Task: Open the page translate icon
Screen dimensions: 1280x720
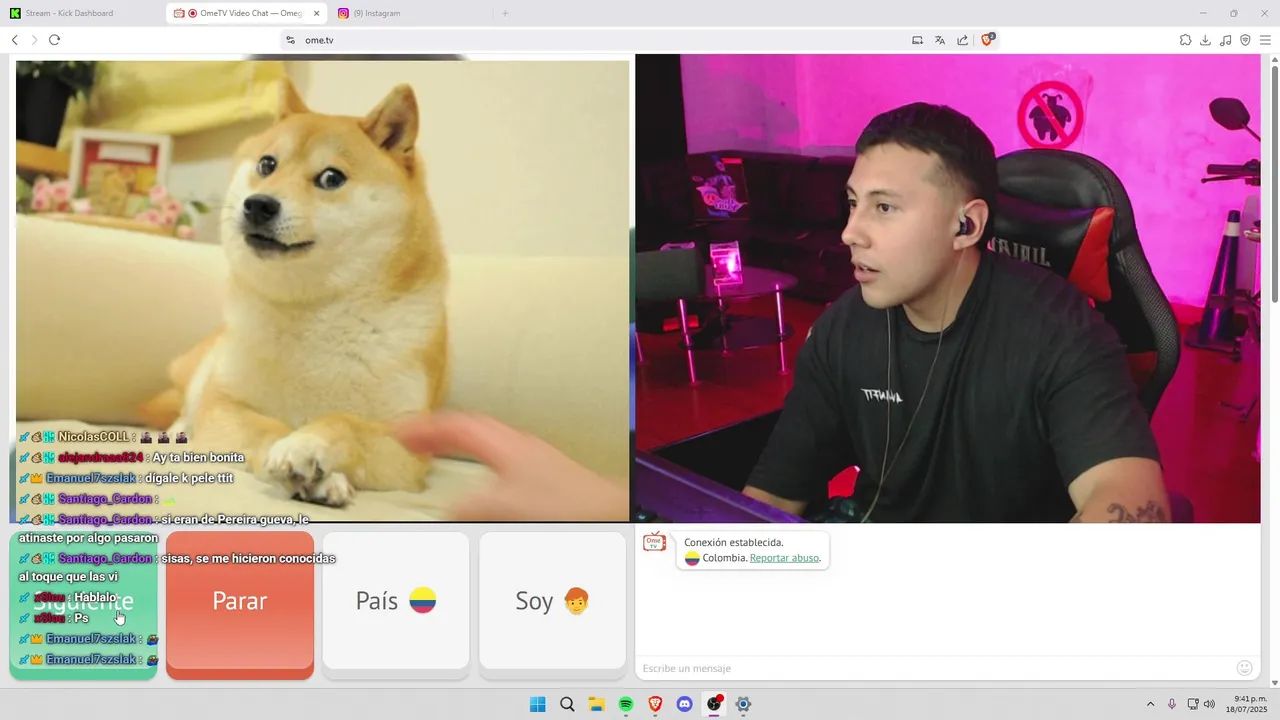Action: coord(940,40)
